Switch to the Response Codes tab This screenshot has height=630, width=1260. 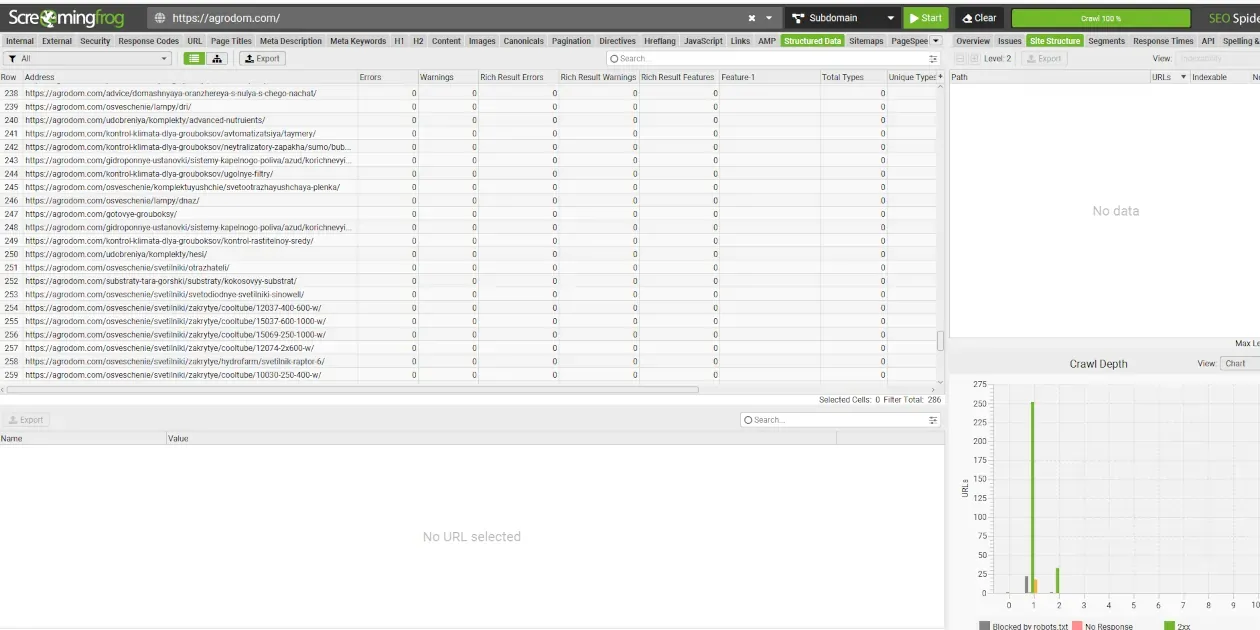[149, 41]
